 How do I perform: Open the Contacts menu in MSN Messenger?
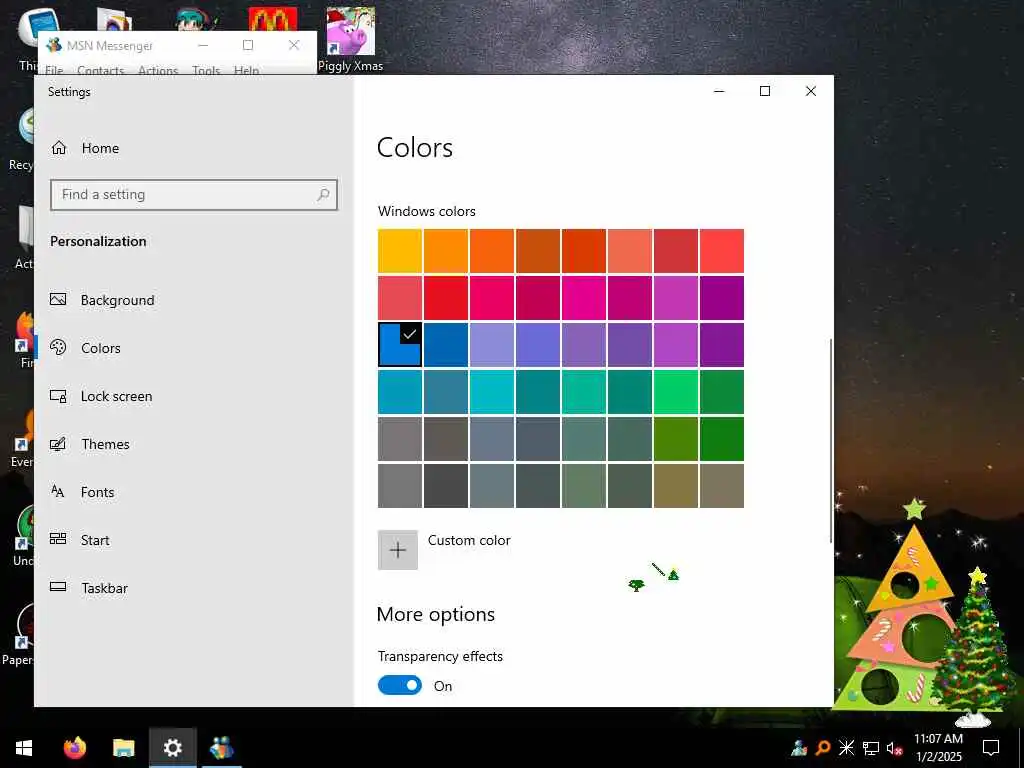(101, 70)
